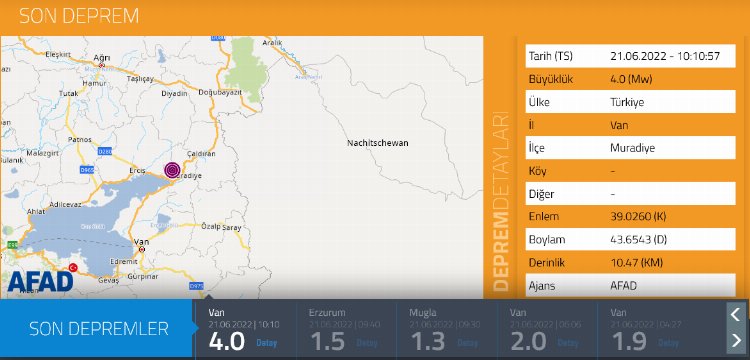The image size is (750, 360).
Task: Click the purple earthquake epicenter marker near Muradiye
Action: click(x=172, y=170)
